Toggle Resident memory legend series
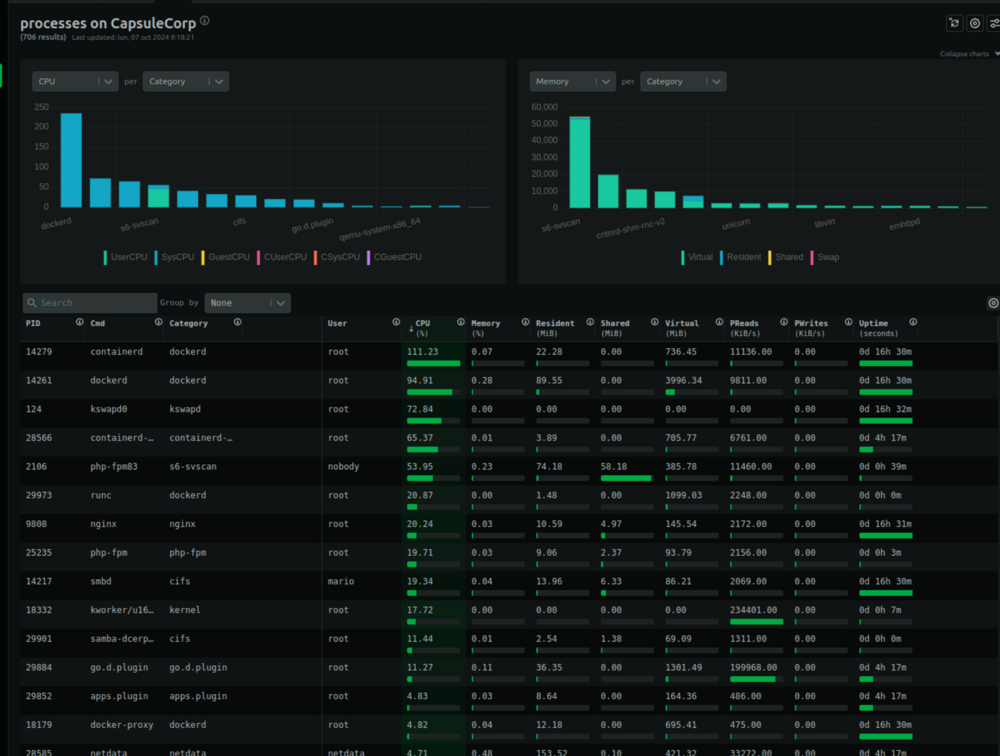This screenshot has height=756, width=1000. tap(740, 257)
